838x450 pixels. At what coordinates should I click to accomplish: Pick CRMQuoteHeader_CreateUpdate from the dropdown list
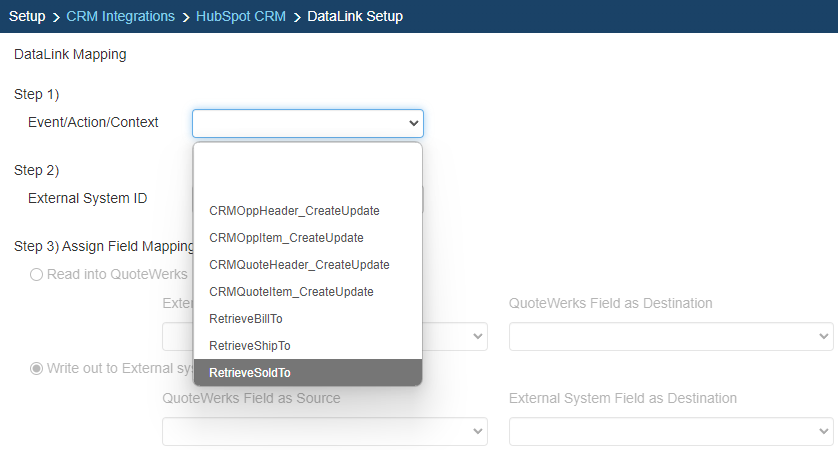[299, 265]
